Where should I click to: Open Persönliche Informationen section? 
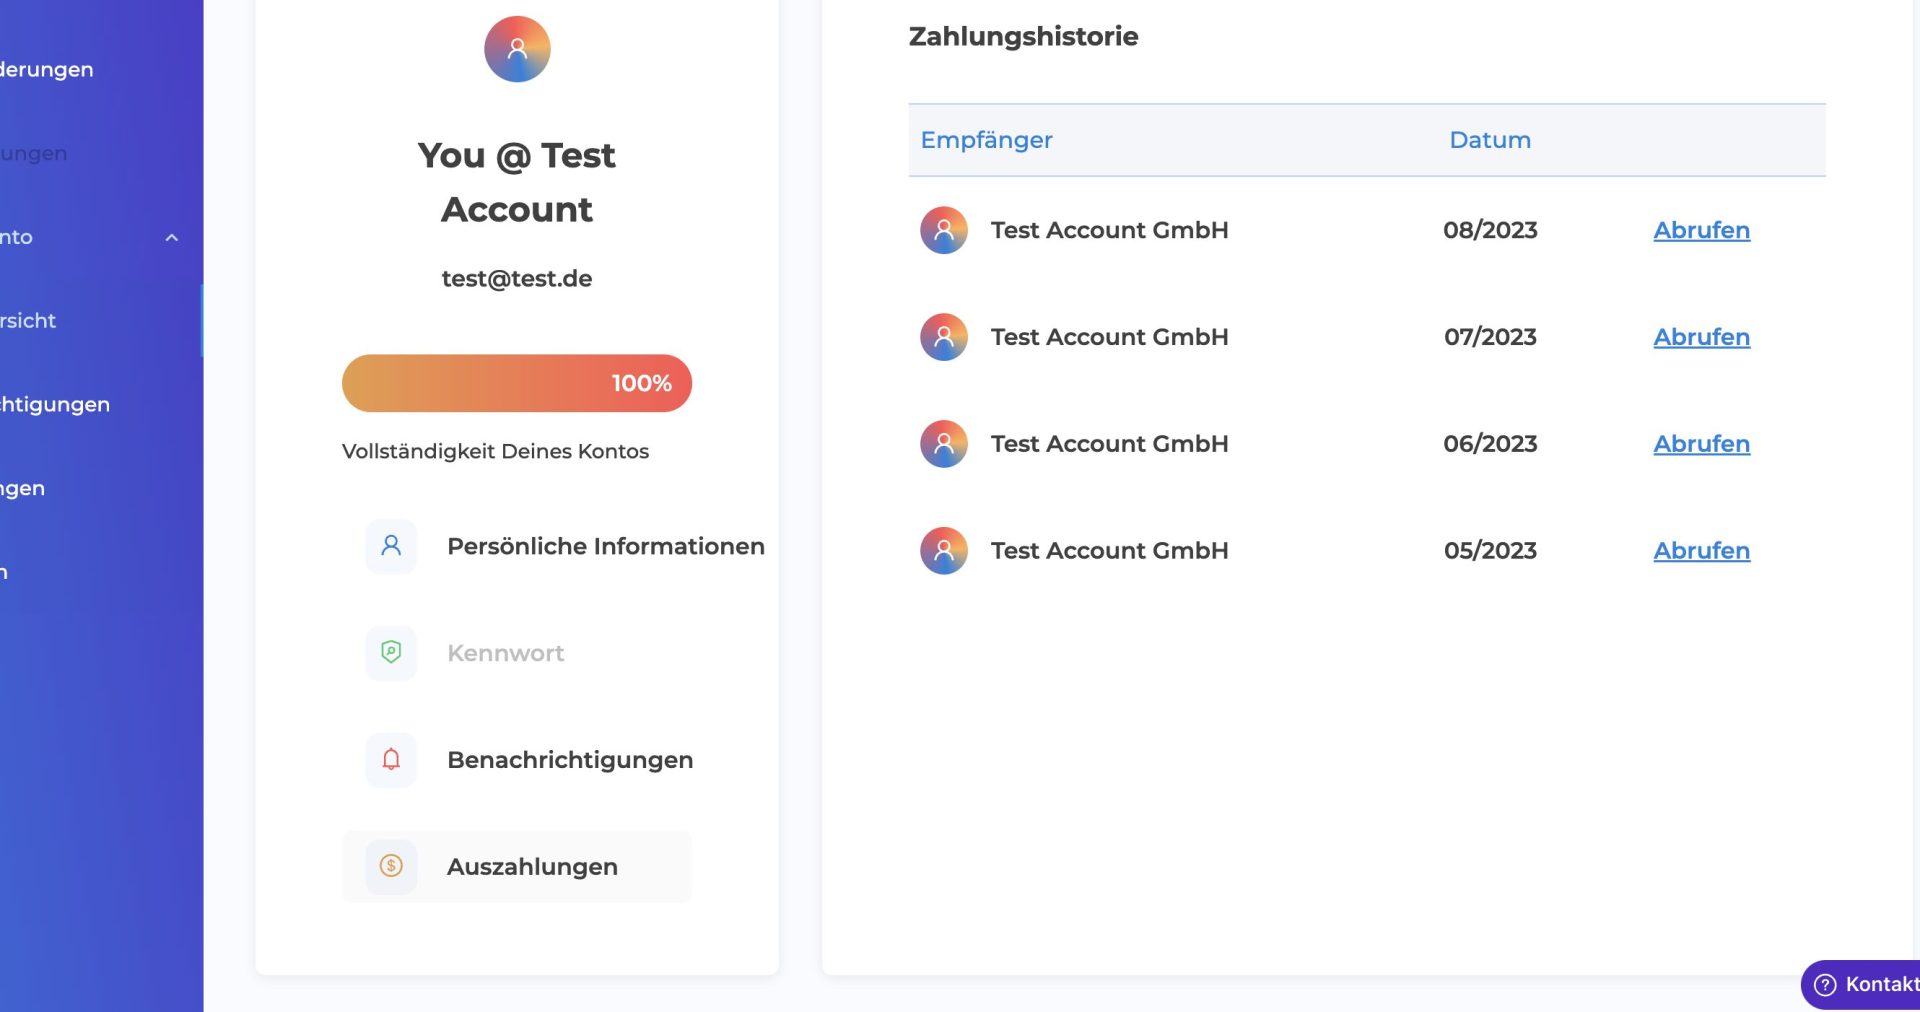pos(605,546)
